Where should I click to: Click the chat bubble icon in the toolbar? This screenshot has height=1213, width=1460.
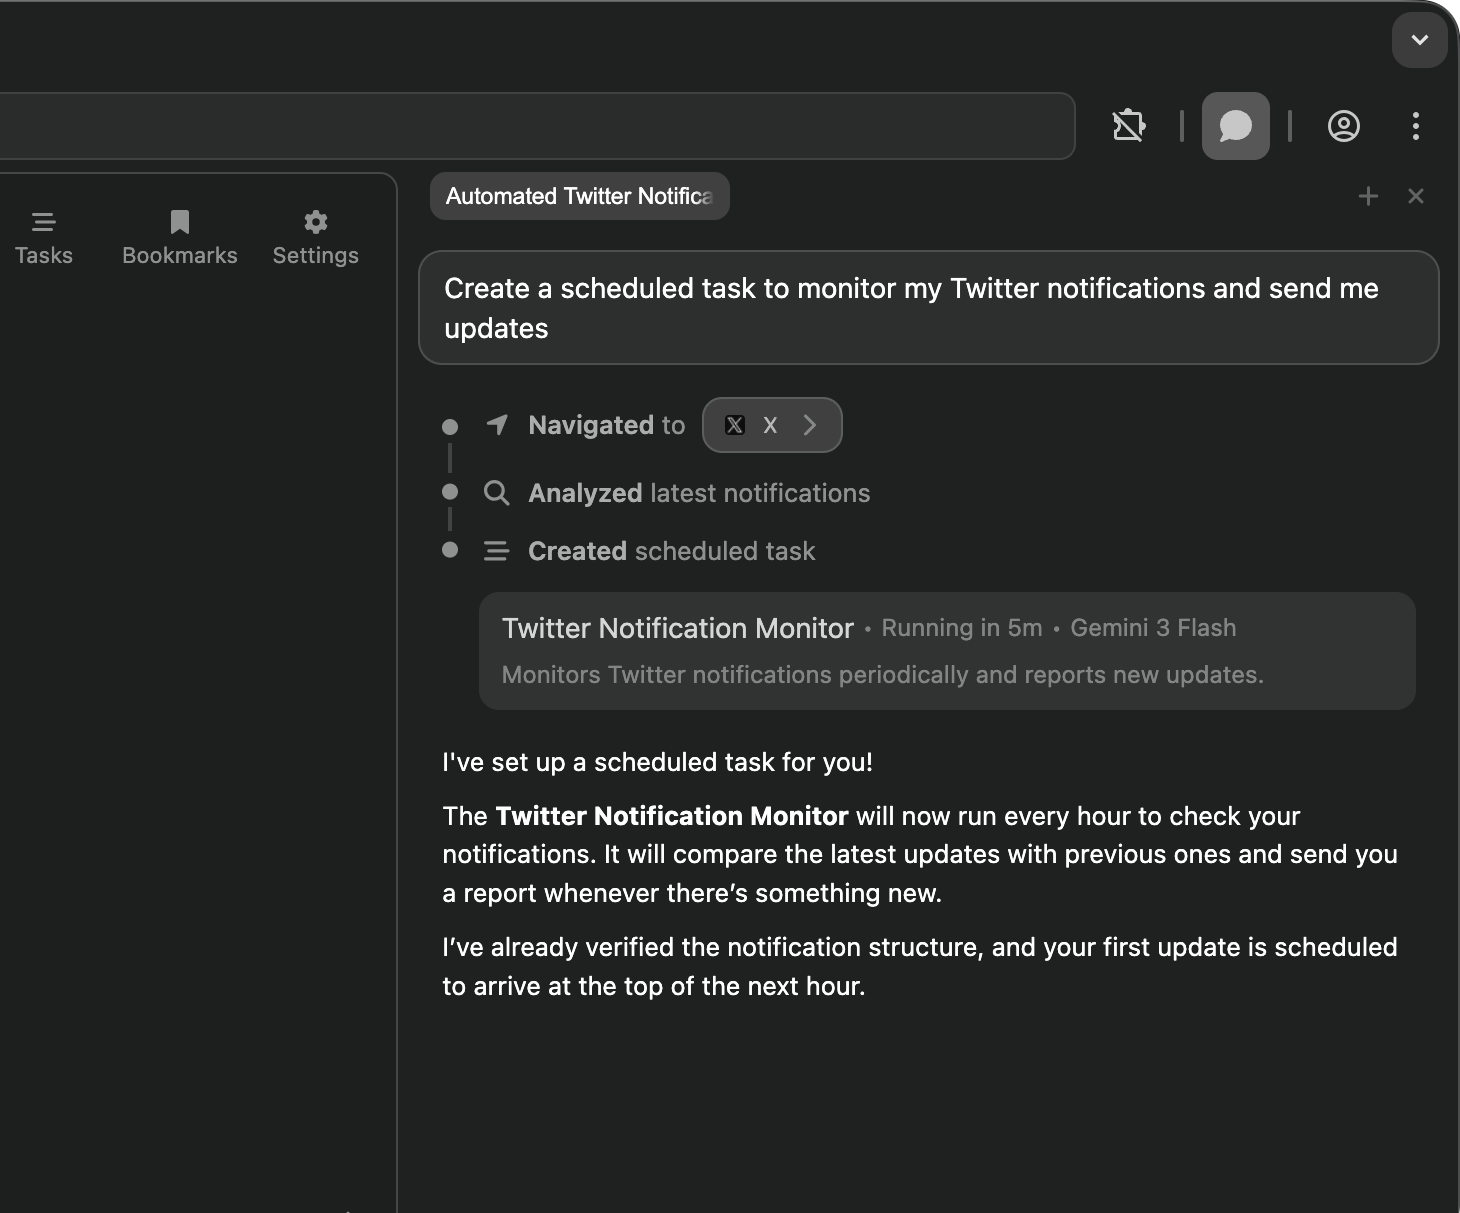pyautogui.click(x=1235, y=126)
